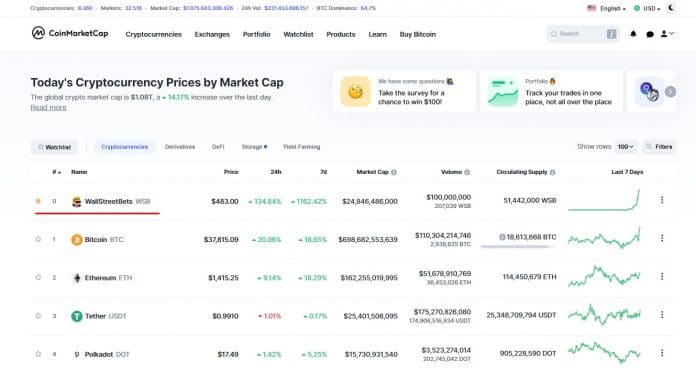The height and width of the screenshot is (373, 696).
Task: Open Bitcoin row three-dot menu
Action: (x=662, y=238)
